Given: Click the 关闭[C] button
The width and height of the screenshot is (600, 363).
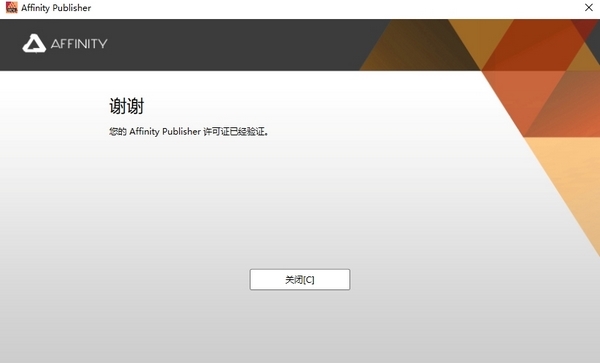Looking at the screenshot, I should click(x=300, y=279).
